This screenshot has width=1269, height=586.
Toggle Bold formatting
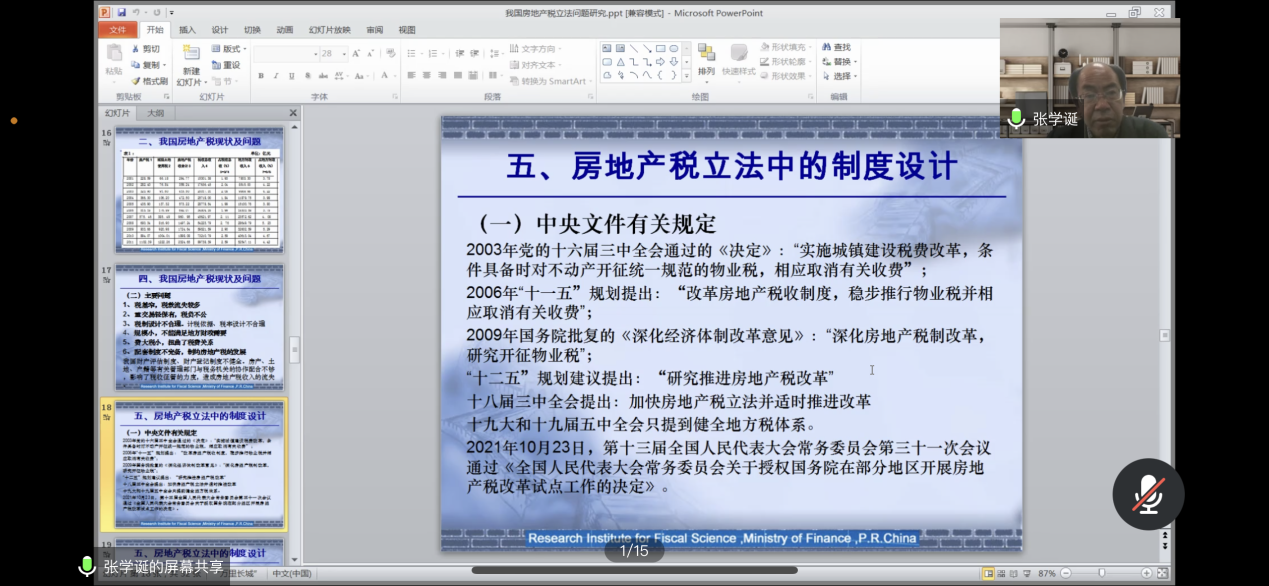[x=261, y=76]
